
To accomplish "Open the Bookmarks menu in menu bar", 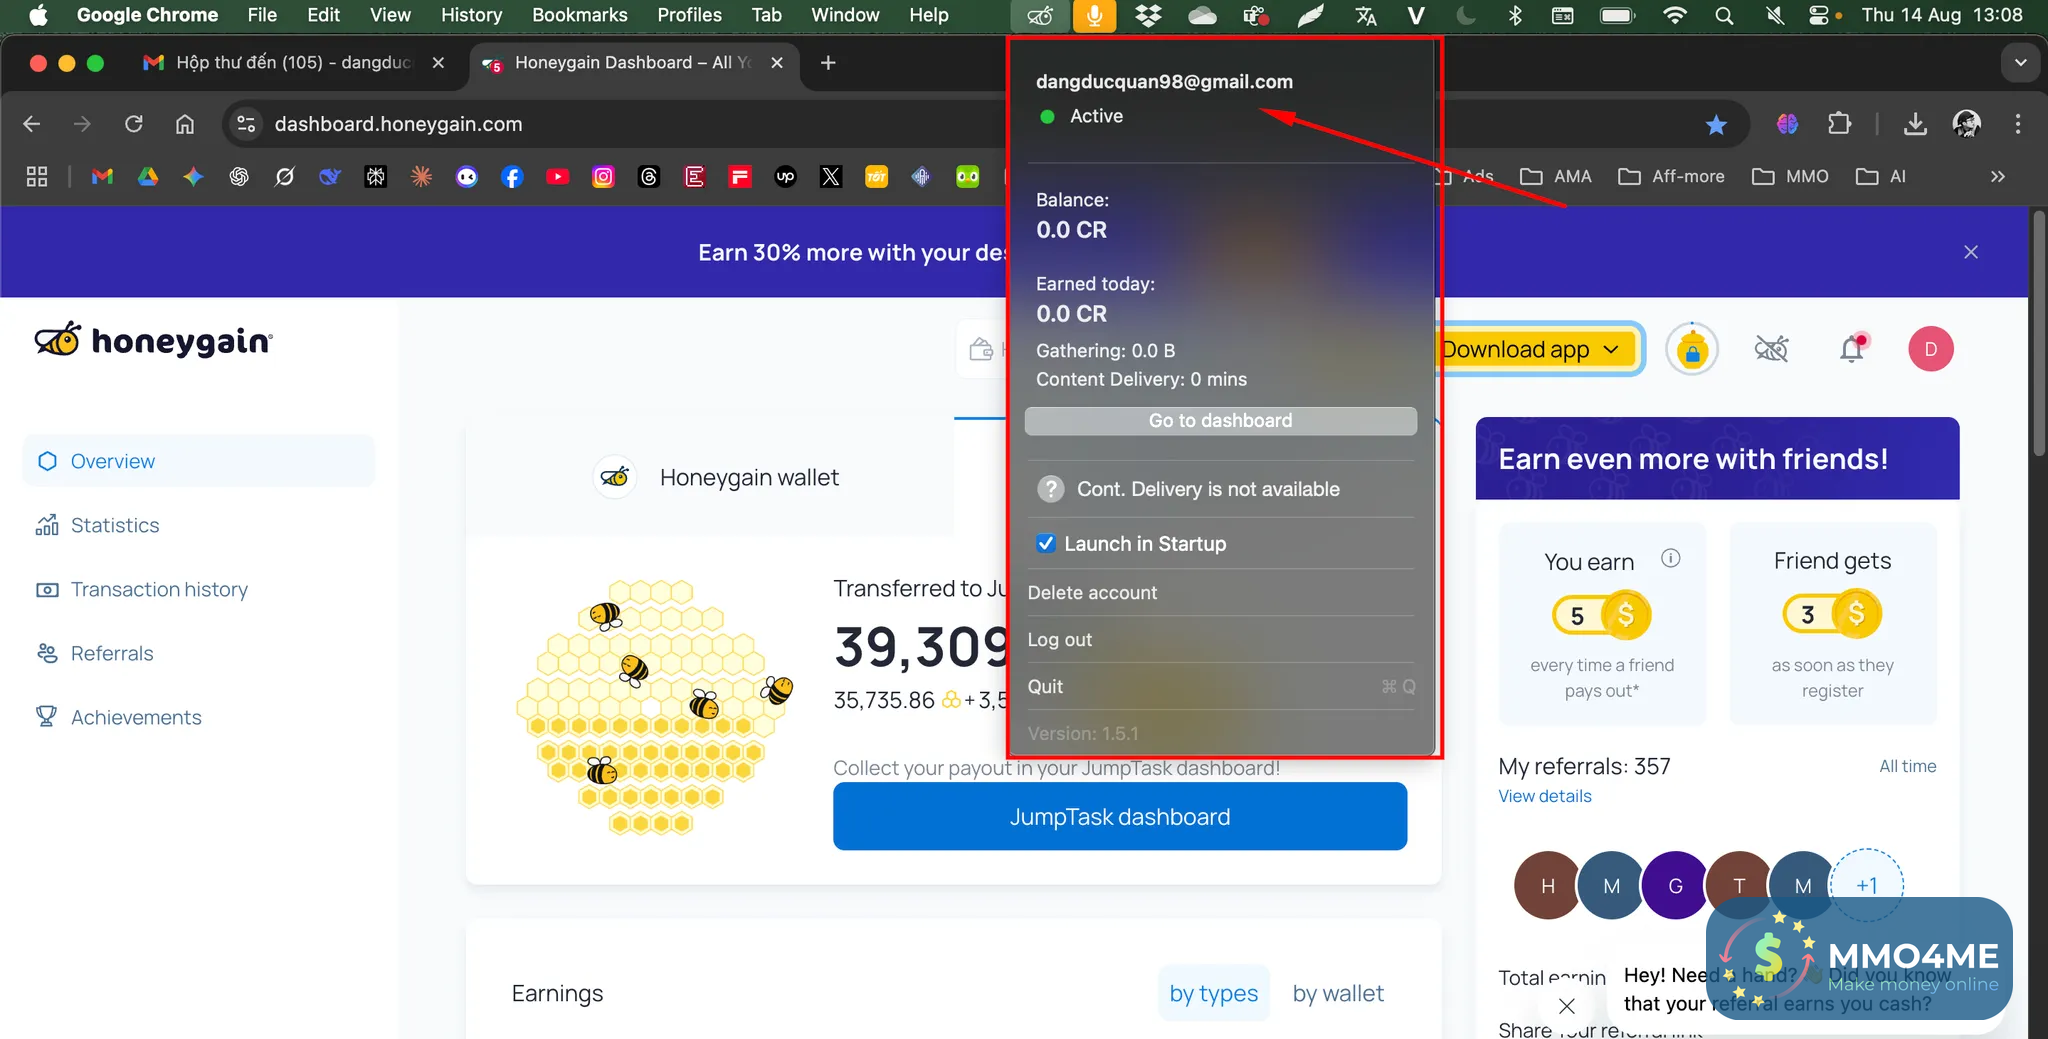I will click(x=580, y=15).
